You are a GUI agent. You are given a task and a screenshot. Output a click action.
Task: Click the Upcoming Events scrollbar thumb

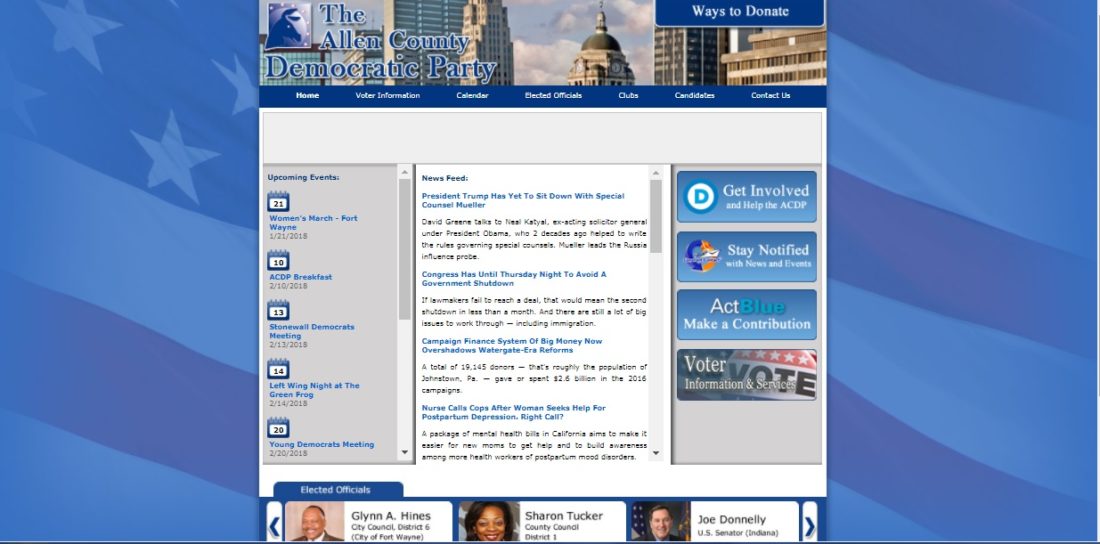tap(405, 249)
